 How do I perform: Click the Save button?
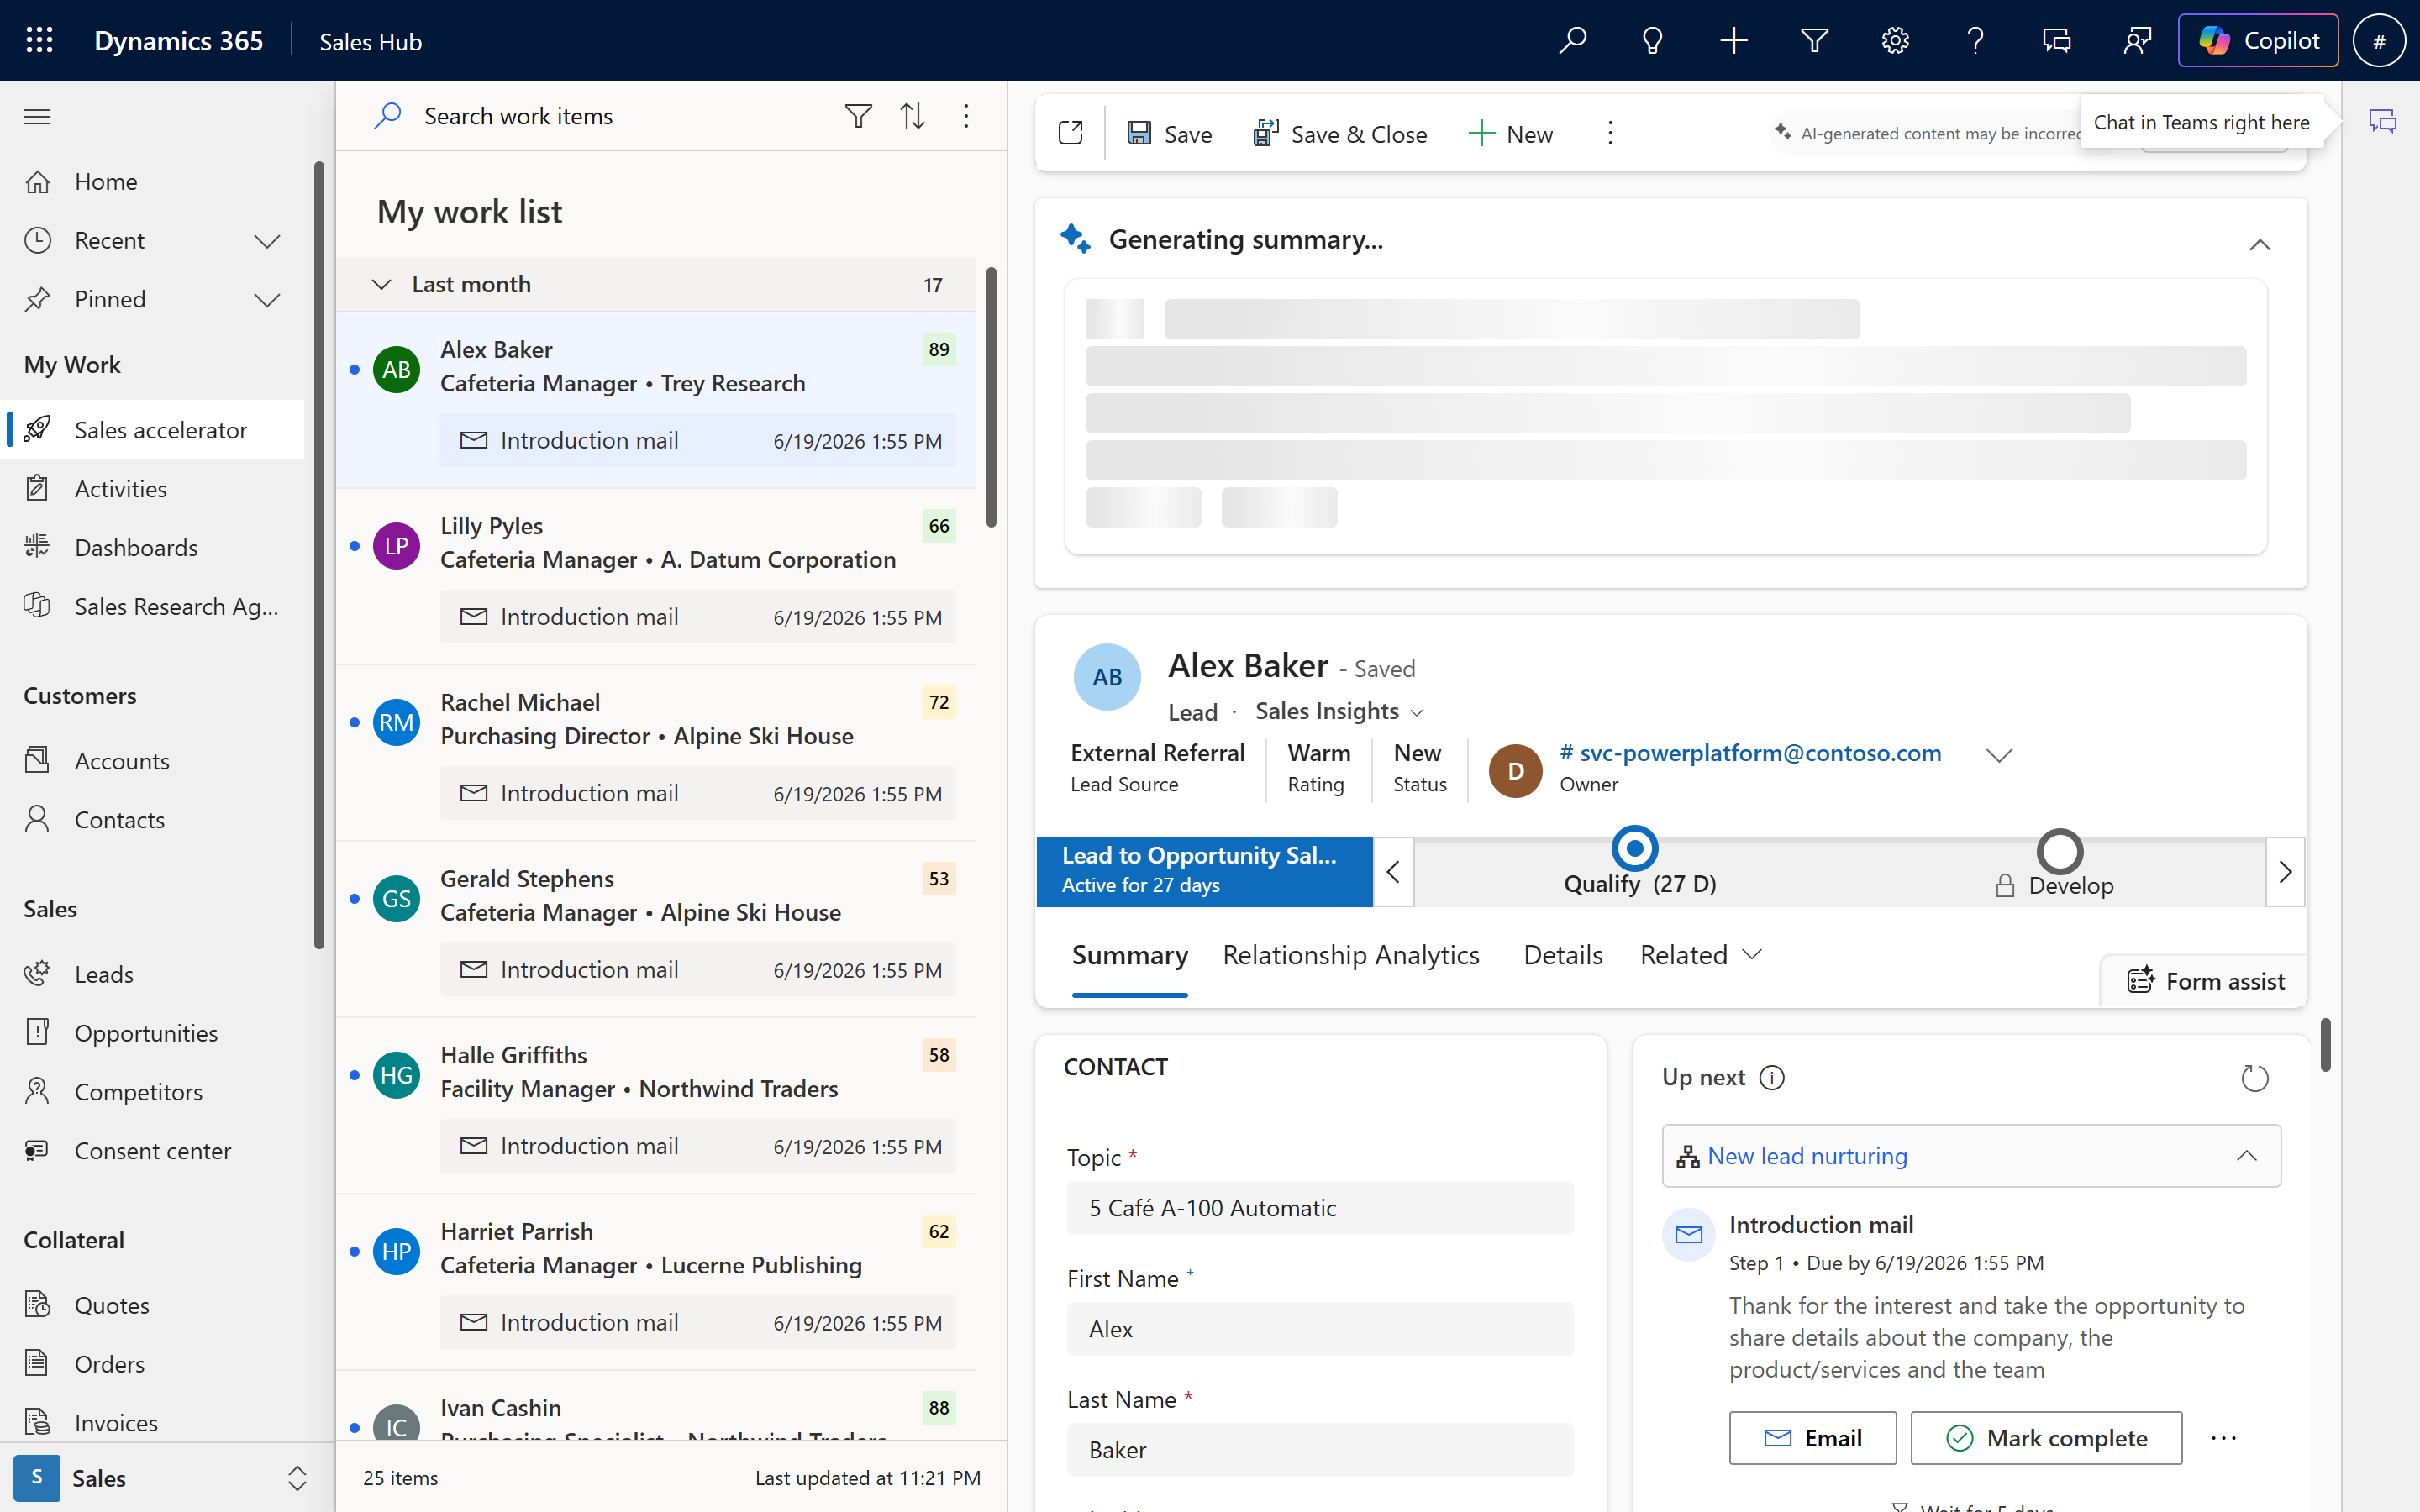[x=1169, y=134]
